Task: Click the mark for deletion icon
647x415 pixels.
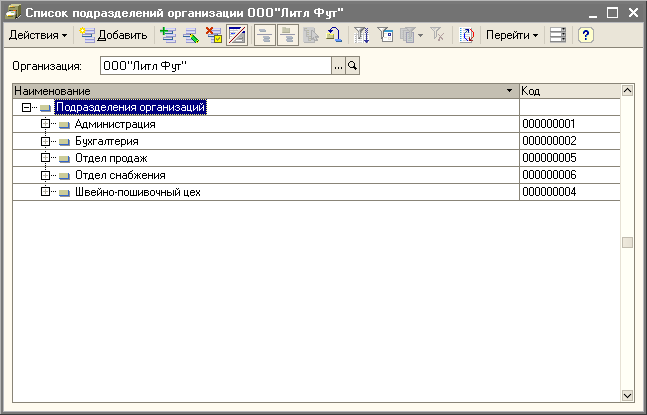Action: (212, 35)
